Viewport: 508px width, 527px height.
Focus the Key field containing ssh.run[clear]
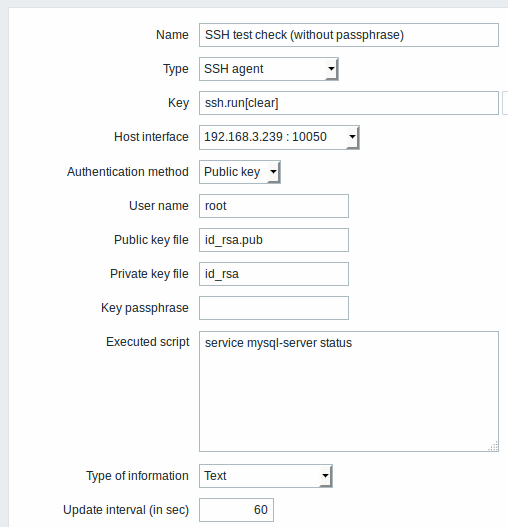tap(349, 103)
